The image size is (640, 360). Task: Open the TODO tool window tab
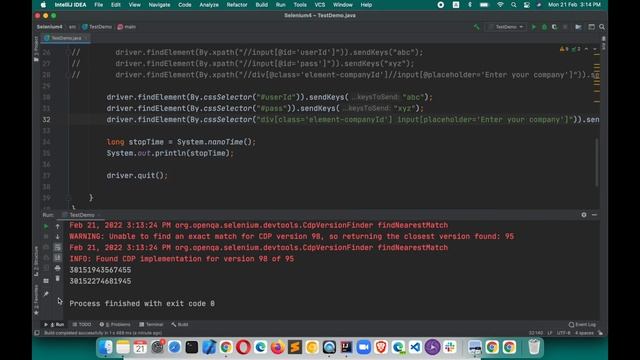pyautogui.click(x=82, y=324)
